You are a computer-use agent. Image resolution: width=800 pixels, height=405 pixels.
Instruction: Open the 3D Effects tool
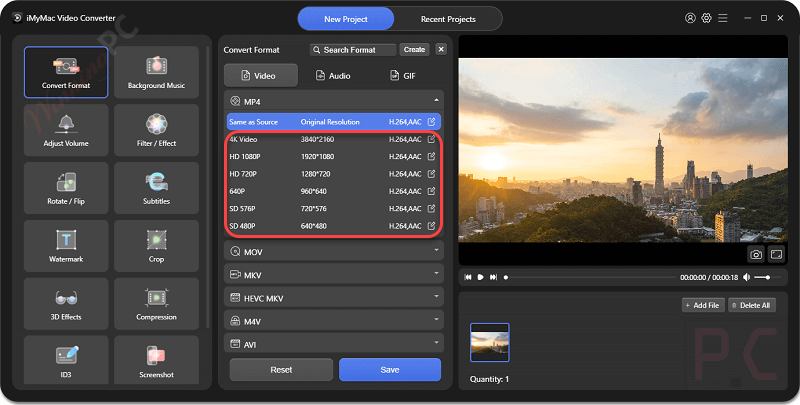pyautogui.click(x=66, y=303)
